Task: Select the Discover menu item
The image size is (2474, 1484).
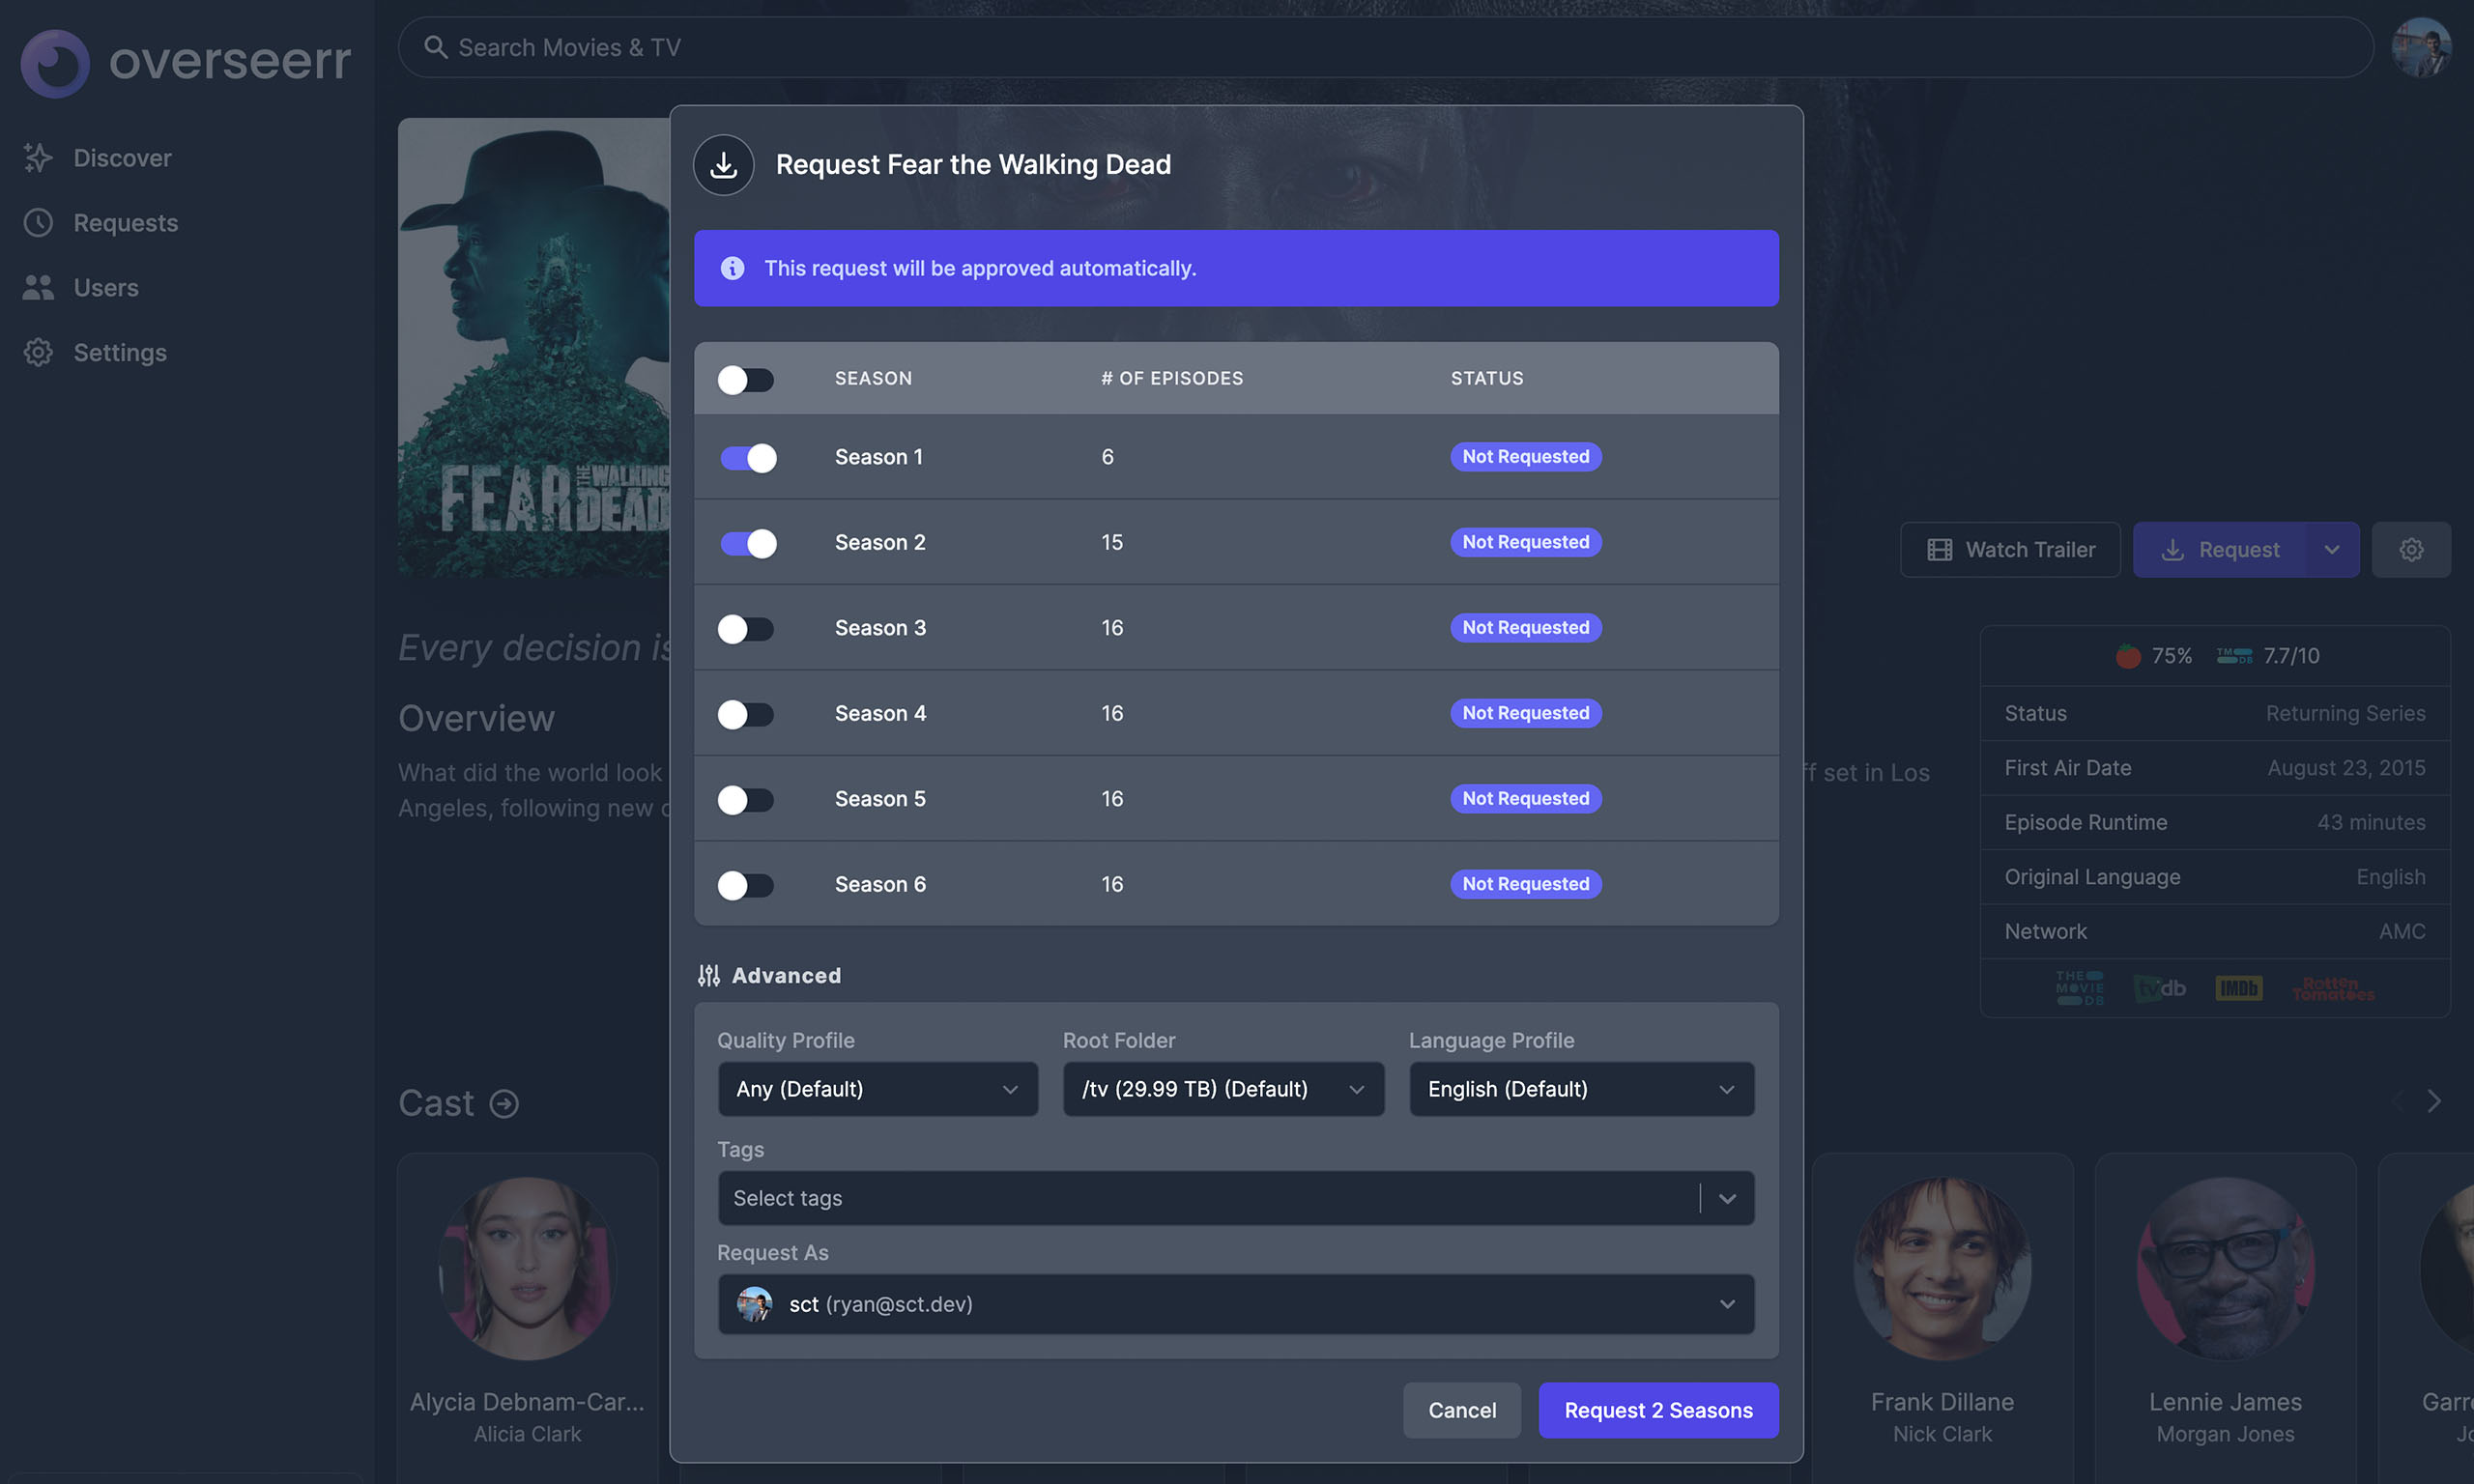Action: point(120,157)
